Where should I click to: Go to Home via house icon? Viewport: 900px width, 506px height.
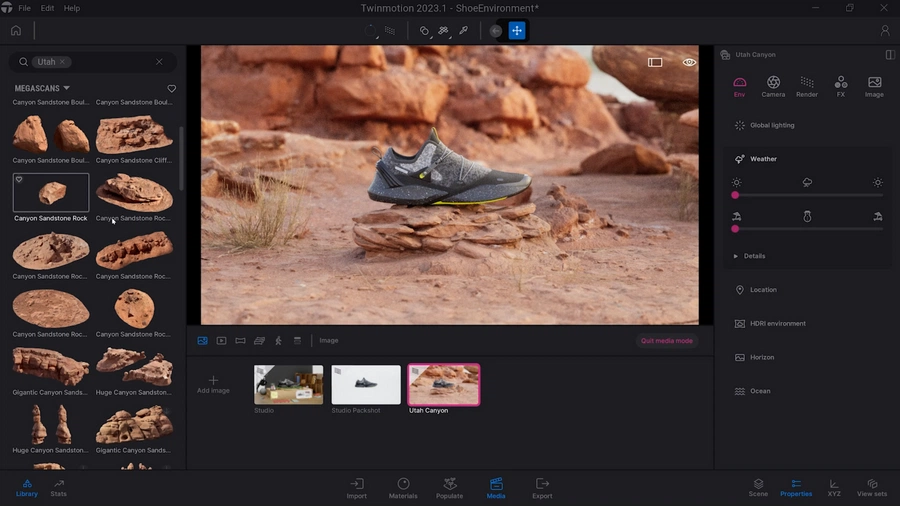click(16, 31)
